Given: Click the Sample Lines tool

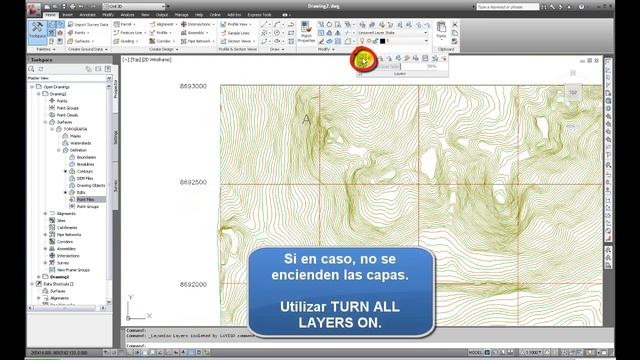Looking at the screenshot, I should (x=235, y=33).
